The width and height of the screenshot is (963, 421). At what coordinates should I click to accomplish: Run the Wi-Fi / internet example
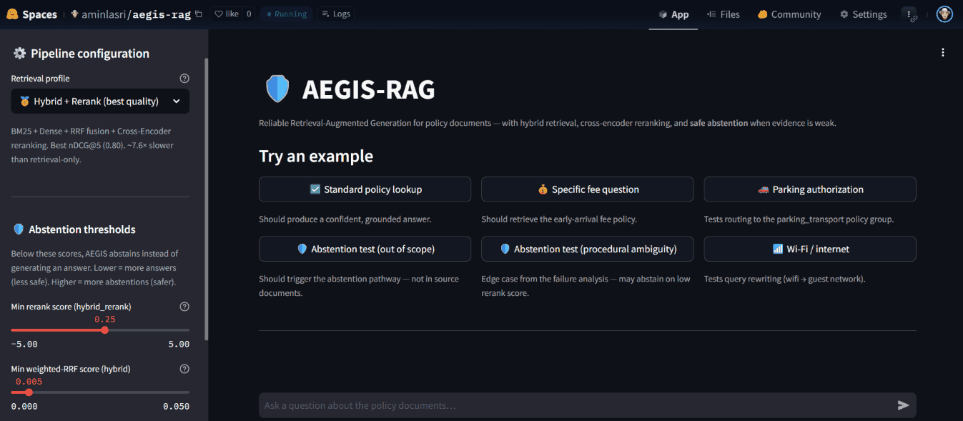[x=810, y=249]
